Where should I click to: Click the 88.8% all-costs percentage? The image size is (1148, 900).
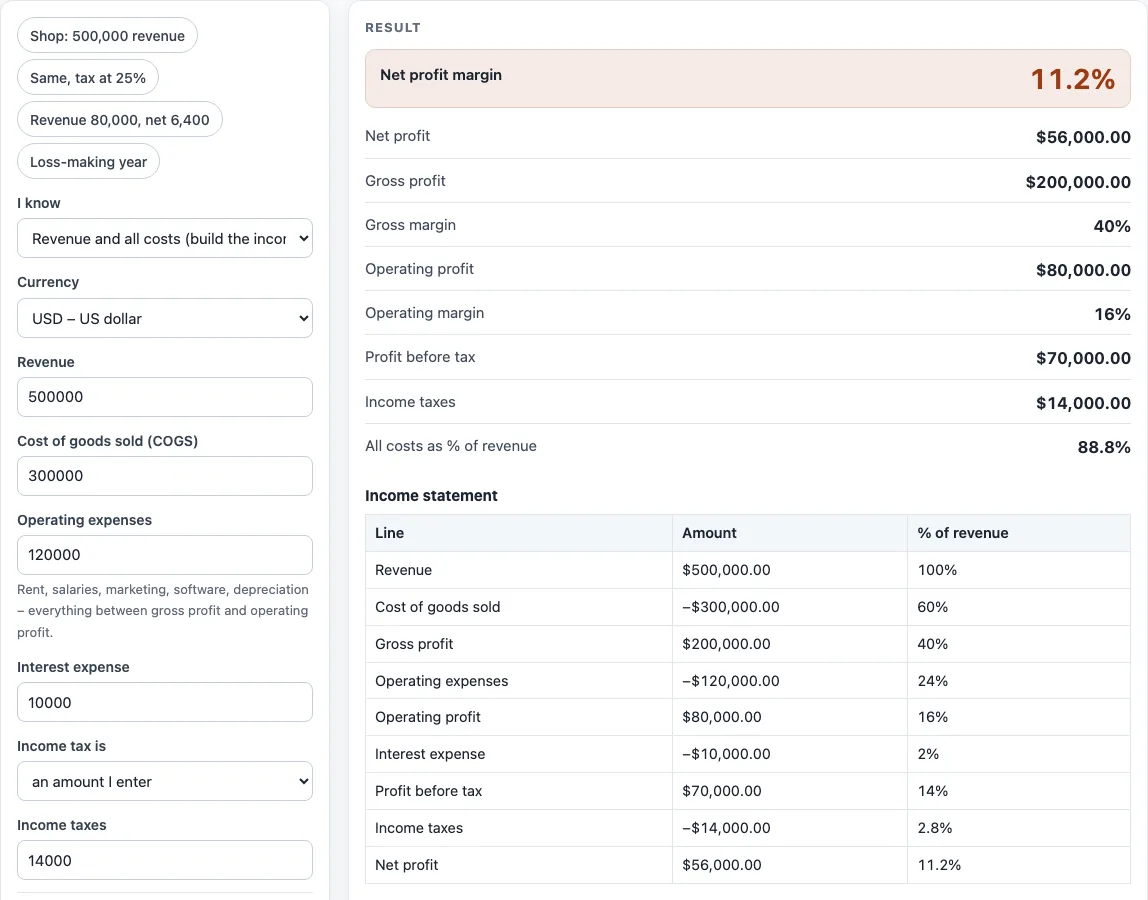click(1104, 447)
